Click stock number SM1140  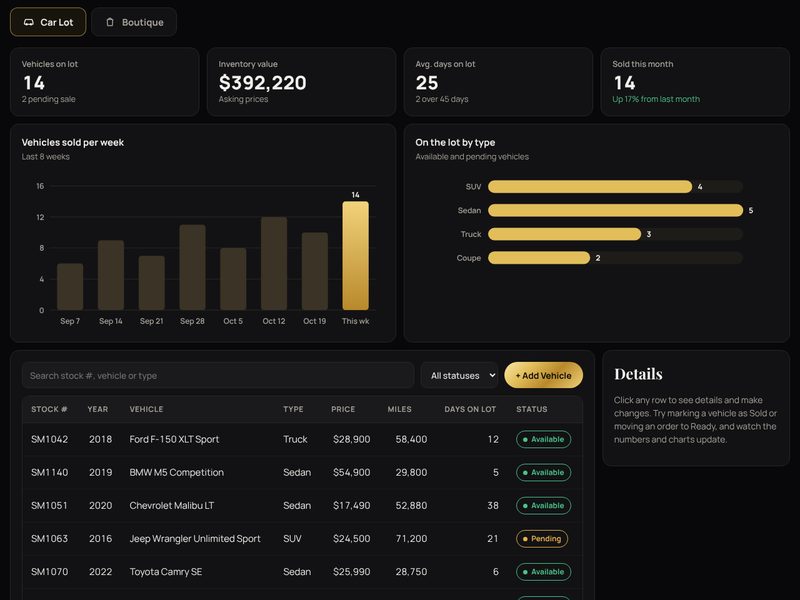pos(49,472)
